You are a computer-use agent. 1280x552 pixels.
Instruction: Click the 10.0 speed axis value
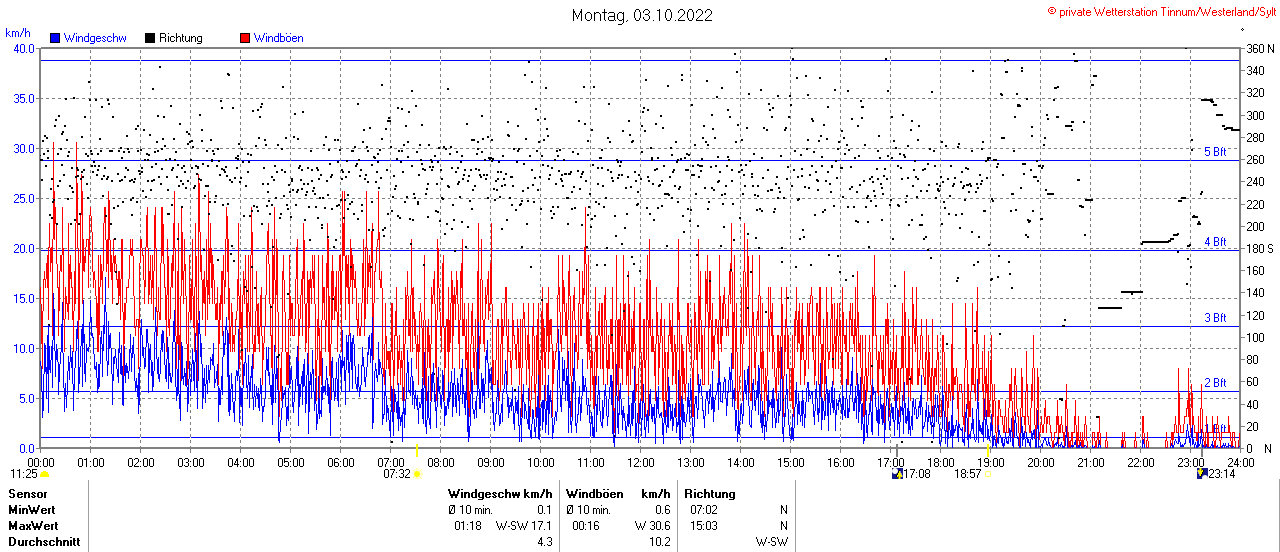click(22, 349)
